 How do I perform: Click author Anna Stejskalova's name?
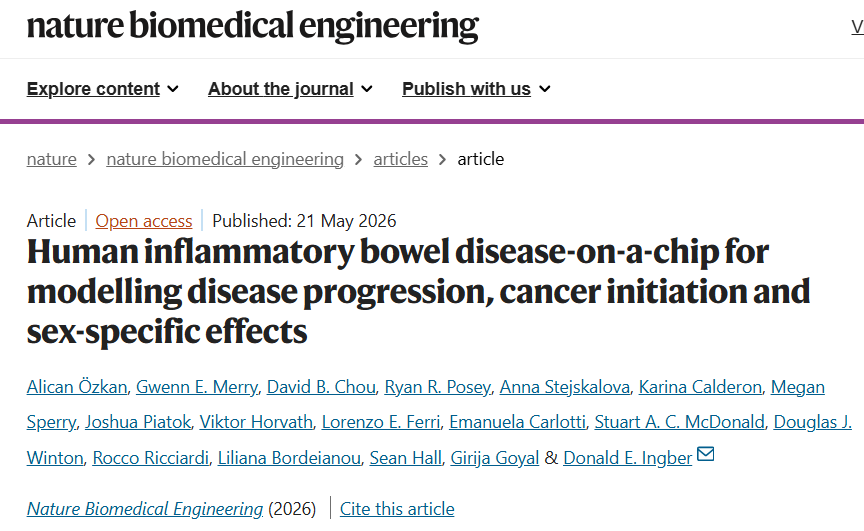point(565,387)
